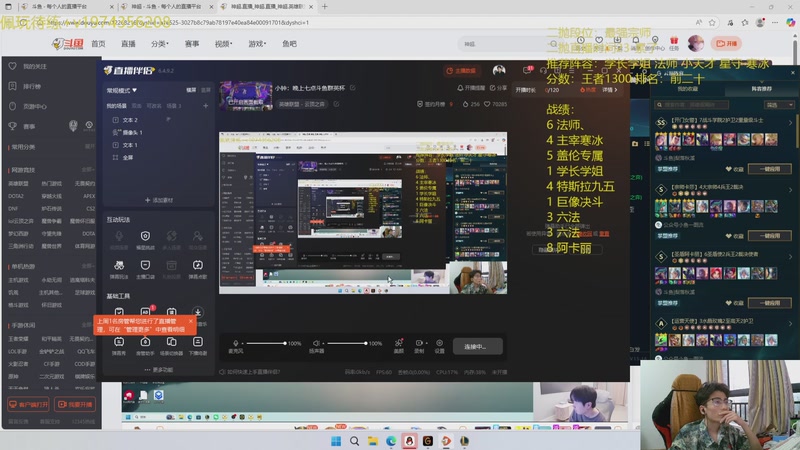The width and height of the screenshot is (800, 450).
Task: Open the 常规模式 mode dropdown
Action: click(x=121, y=90)
